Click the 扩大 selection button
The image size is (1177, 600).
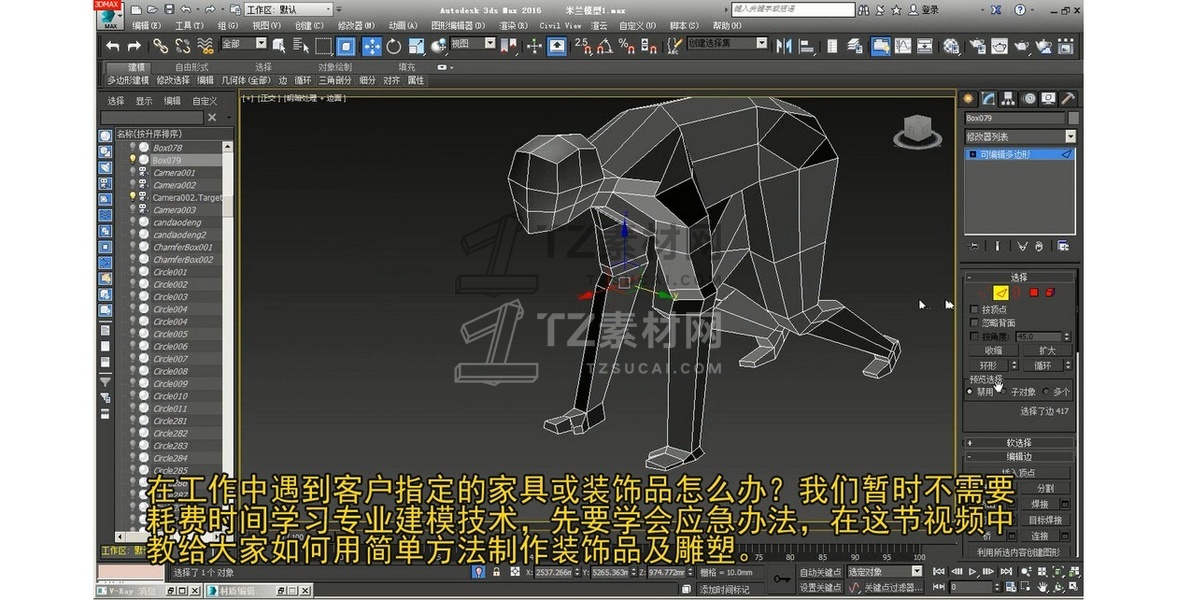pyautogui.click(x=1046, y=351)
